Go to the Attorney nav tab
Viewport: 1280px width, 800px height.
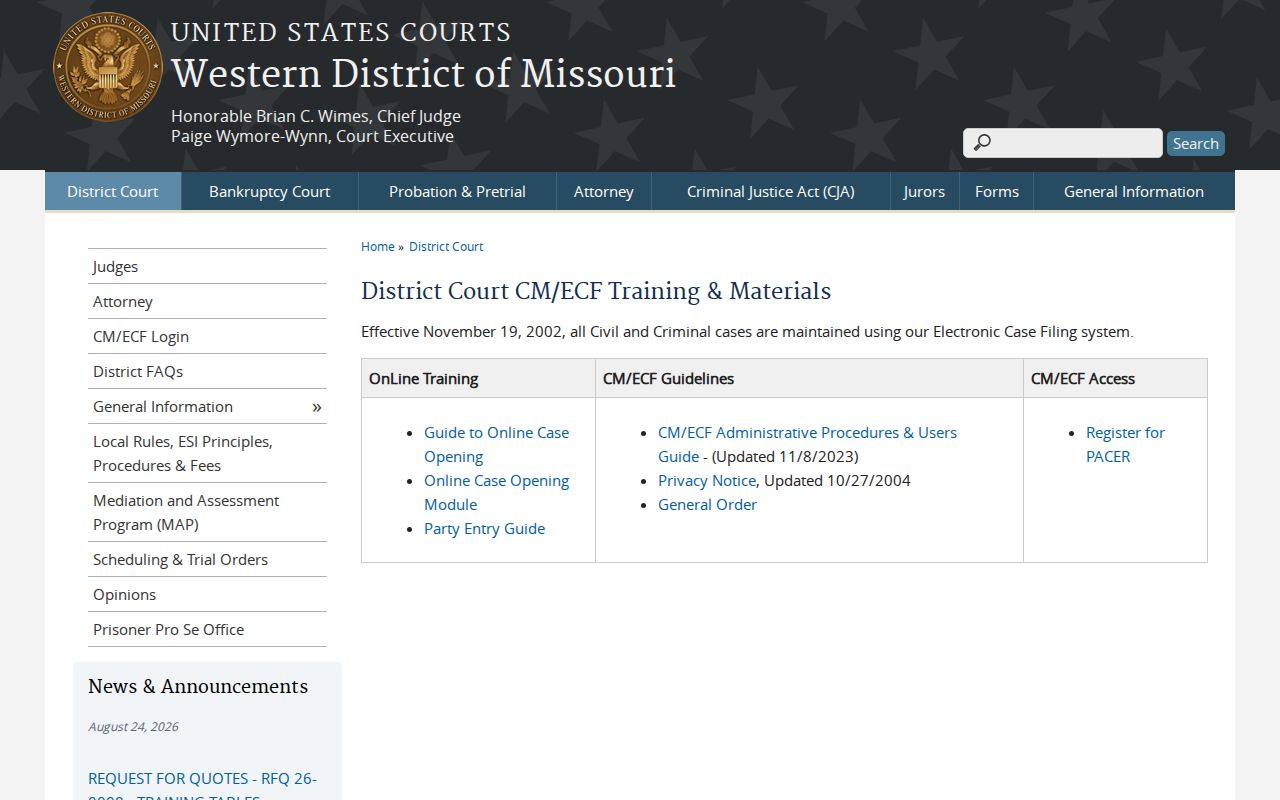604,191
